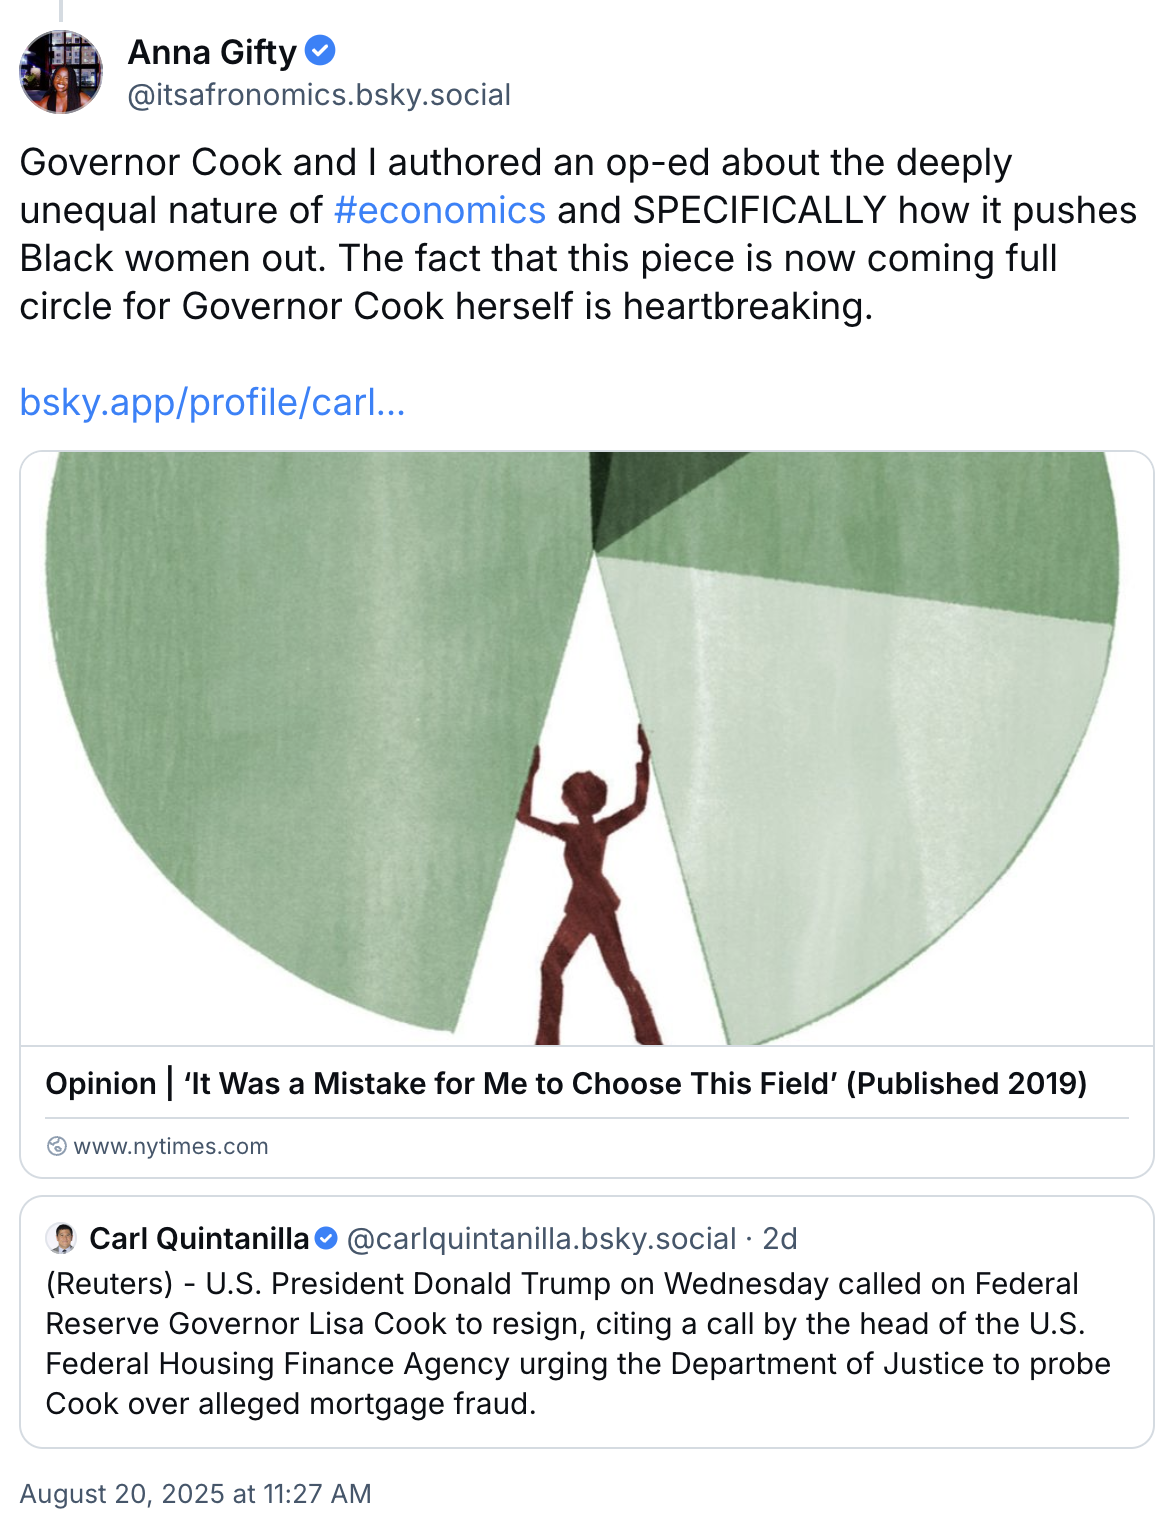This screenshot has height=1530, width=1174.
Task: Click the globe icon beside www.nytimes.com
Action: click(x=57, y=1146)
